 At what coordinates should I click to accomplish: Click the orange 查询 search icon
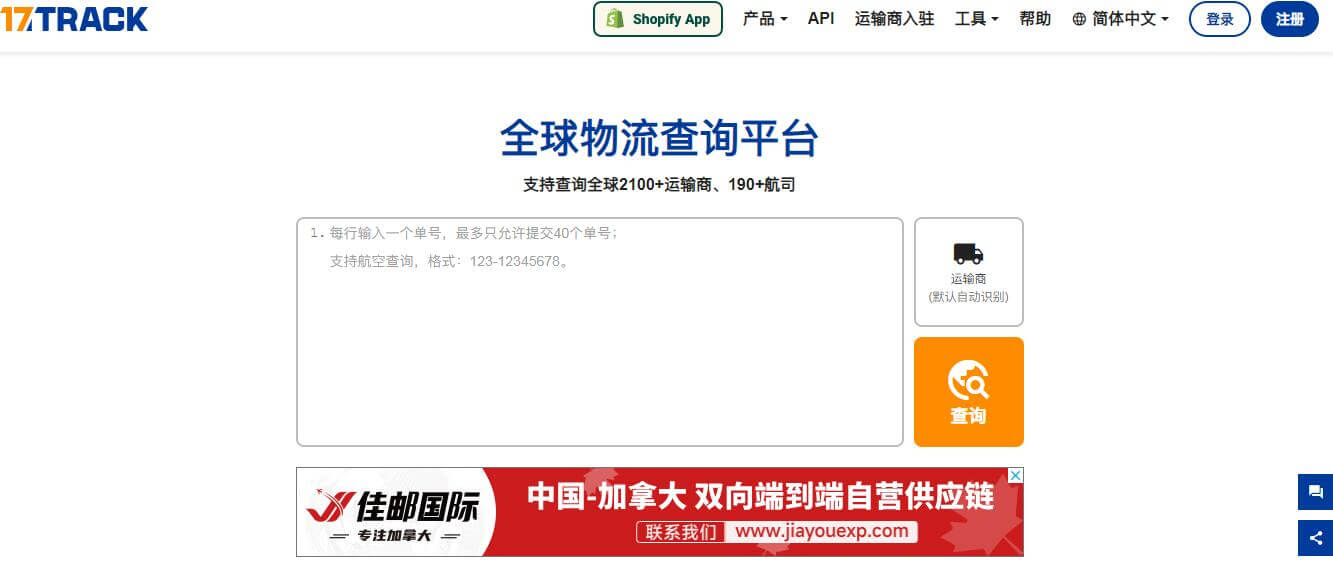pos(968,380)
